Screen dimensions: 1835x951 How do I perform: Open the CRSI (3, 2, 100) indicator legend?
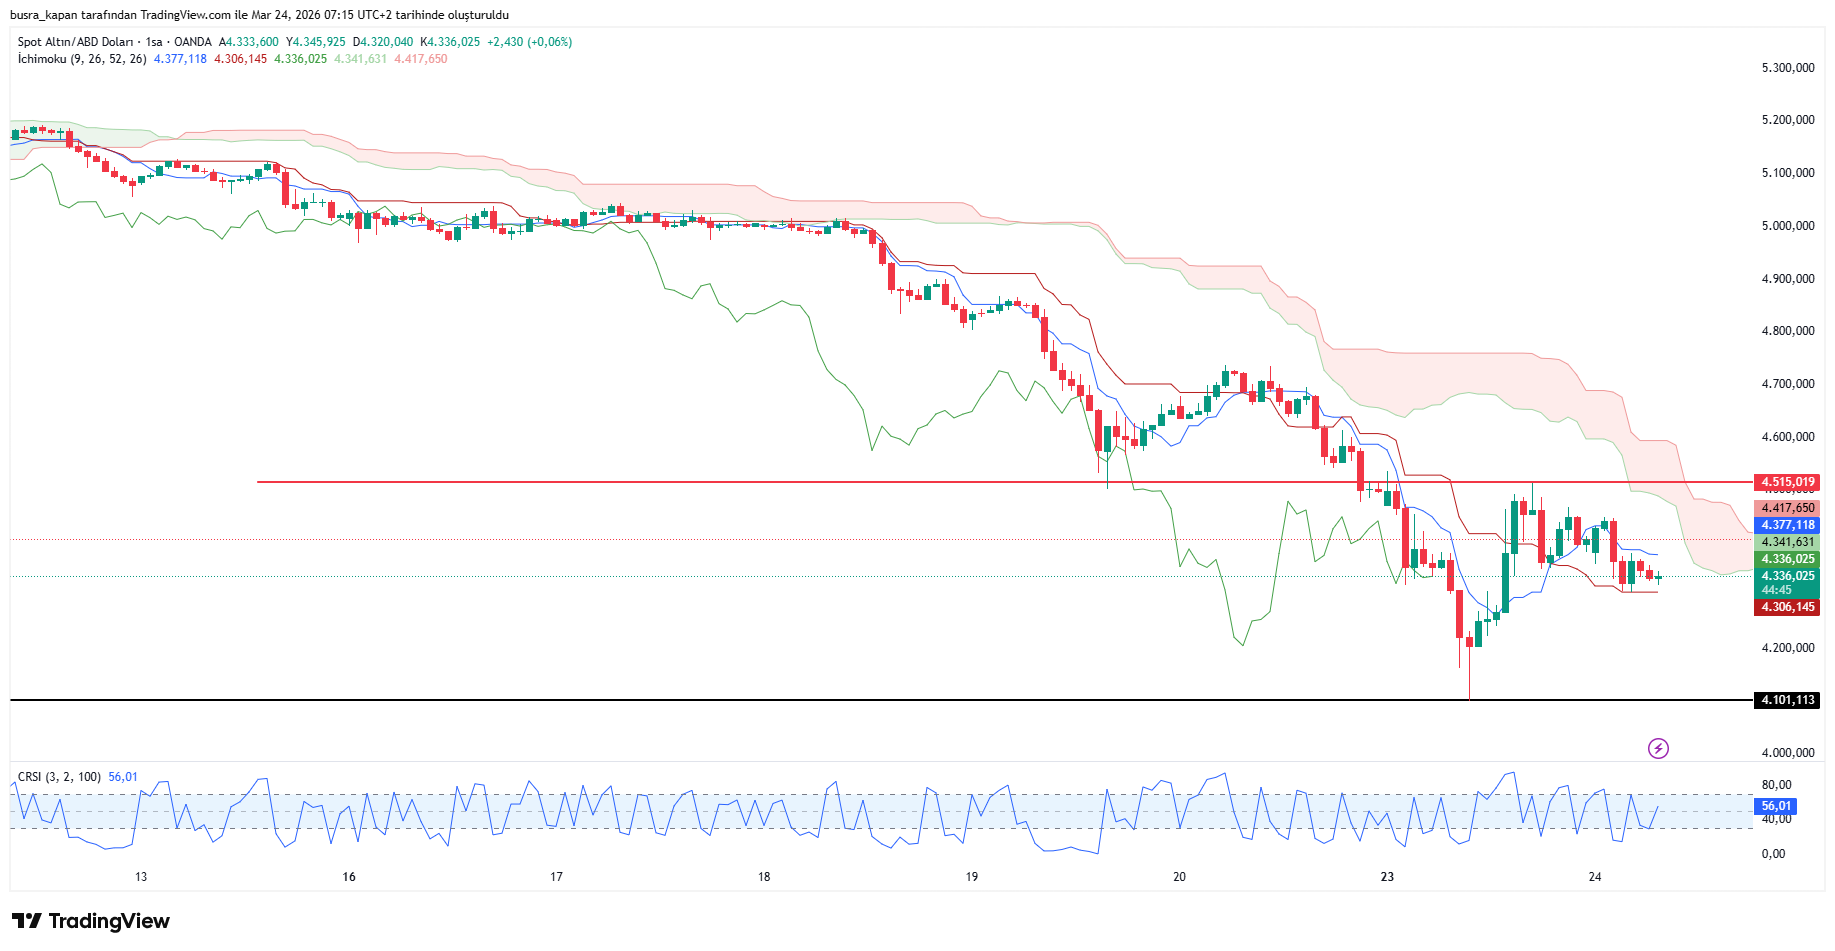tap(59, 777)
